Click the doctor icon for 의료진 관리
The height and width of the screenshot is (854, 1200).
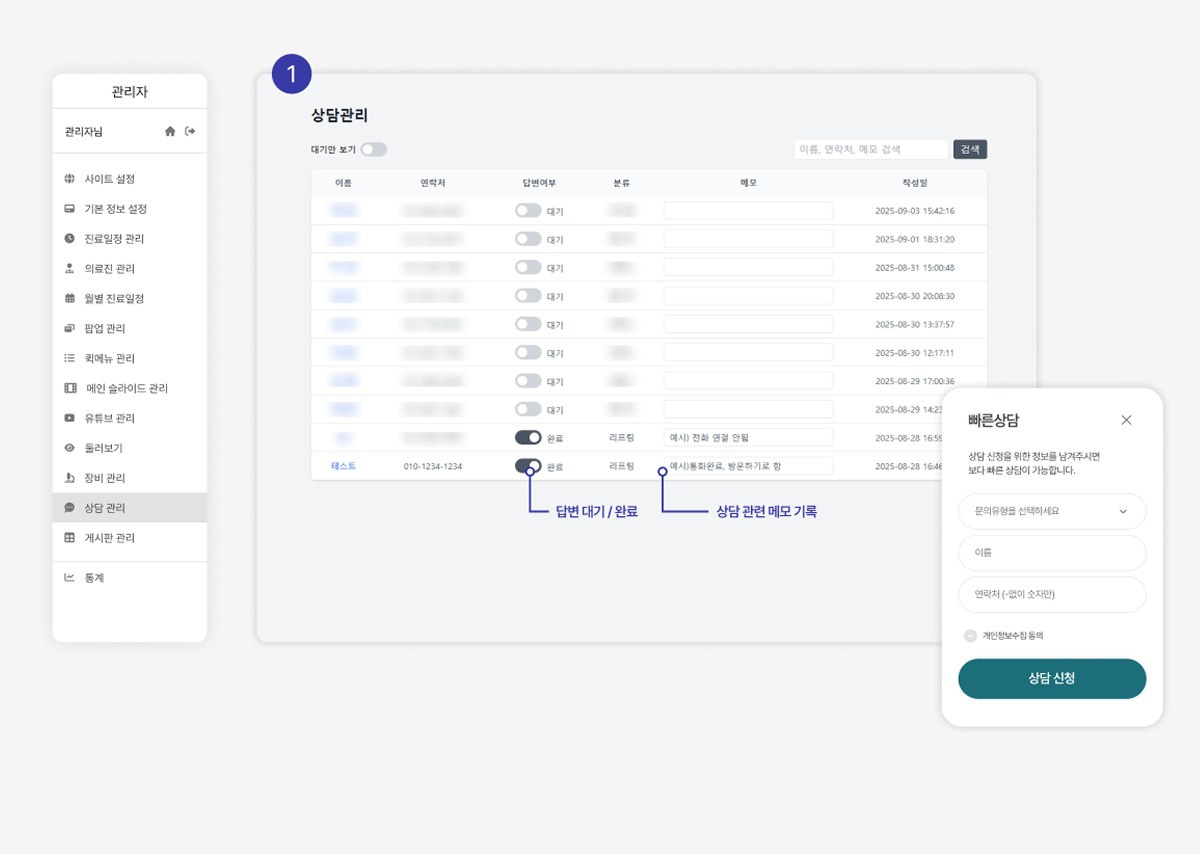click(69, 269)
